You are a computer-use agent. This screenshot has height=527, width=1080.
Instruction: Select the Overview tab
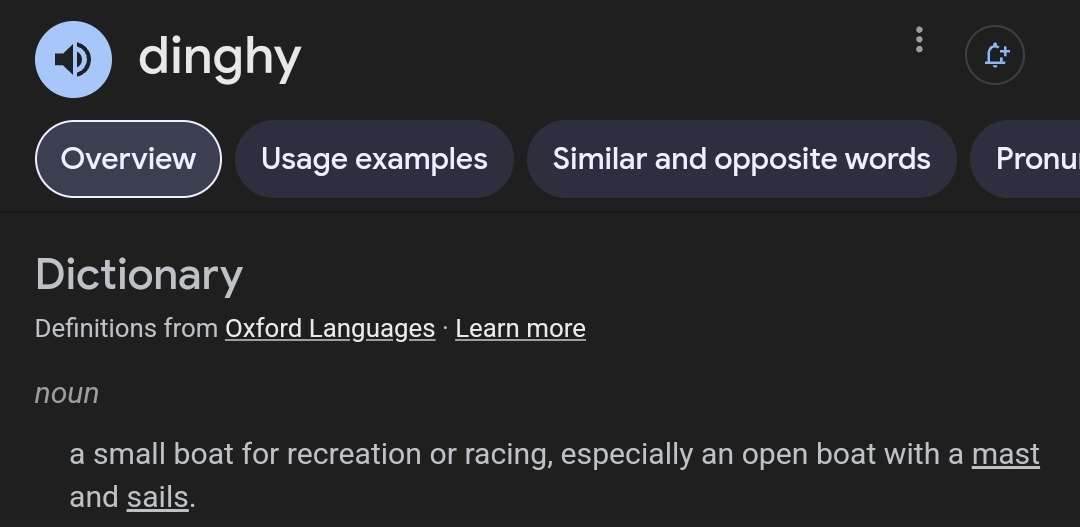128,159
